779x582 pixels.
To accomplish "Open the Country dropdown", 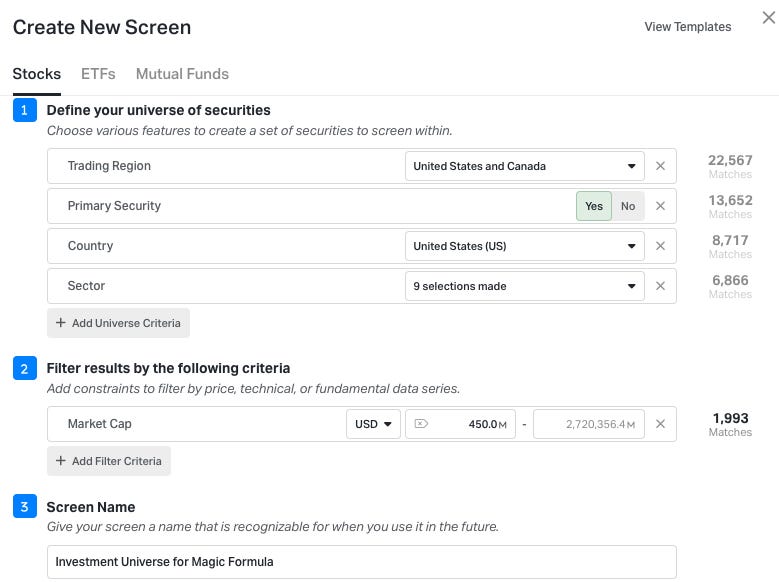I will tap(525, 246).
